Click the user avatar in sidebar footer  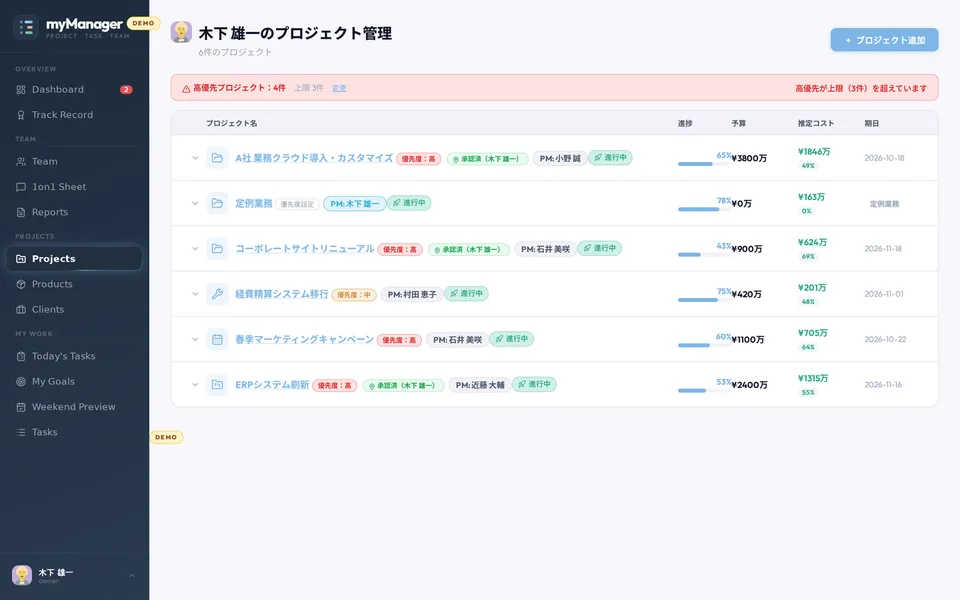[22, 575]
